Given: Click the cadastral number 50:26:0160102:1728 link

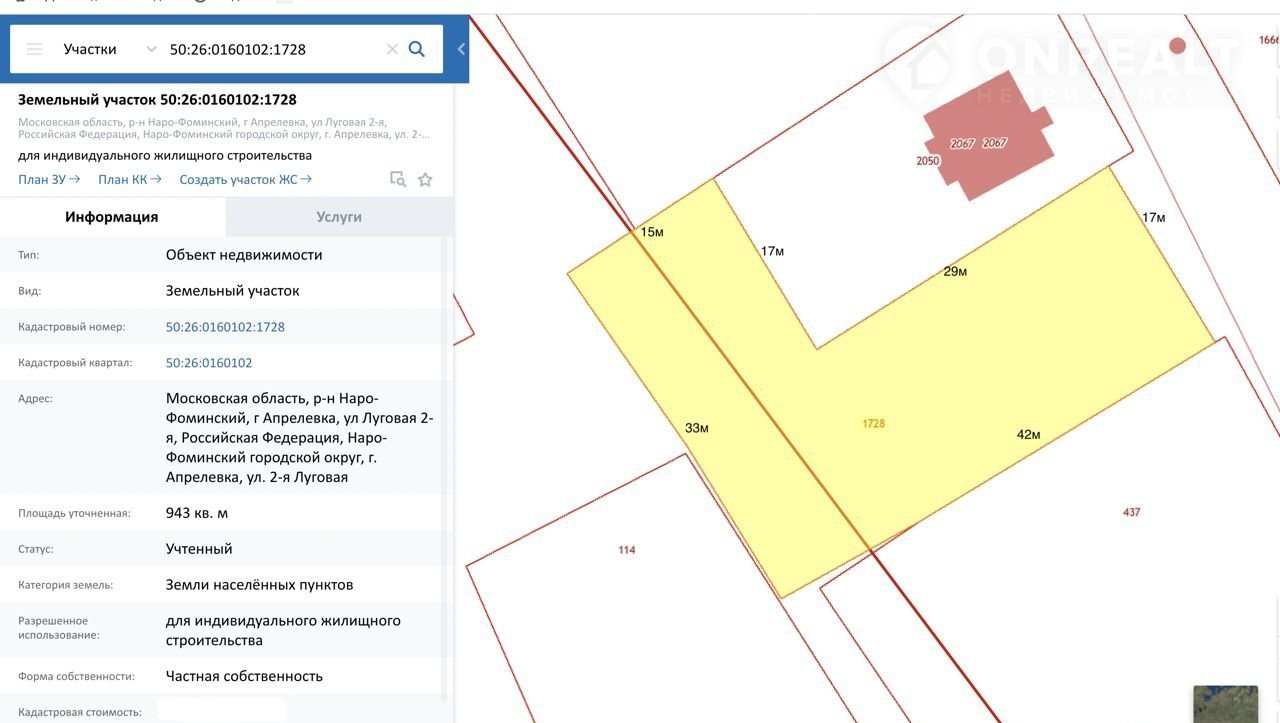Looking at the screenshot, I should [x=225, y=327].
